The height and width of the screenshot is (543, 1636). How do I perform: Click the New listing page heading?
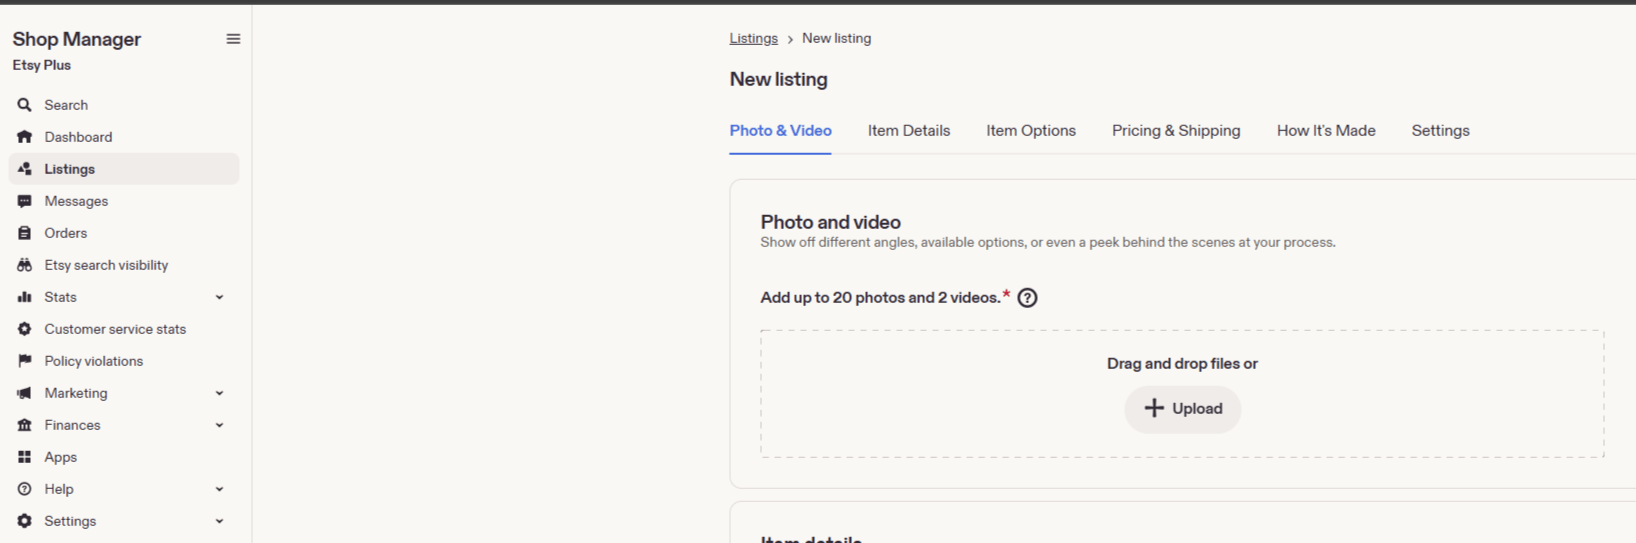[x=778, y=79]
